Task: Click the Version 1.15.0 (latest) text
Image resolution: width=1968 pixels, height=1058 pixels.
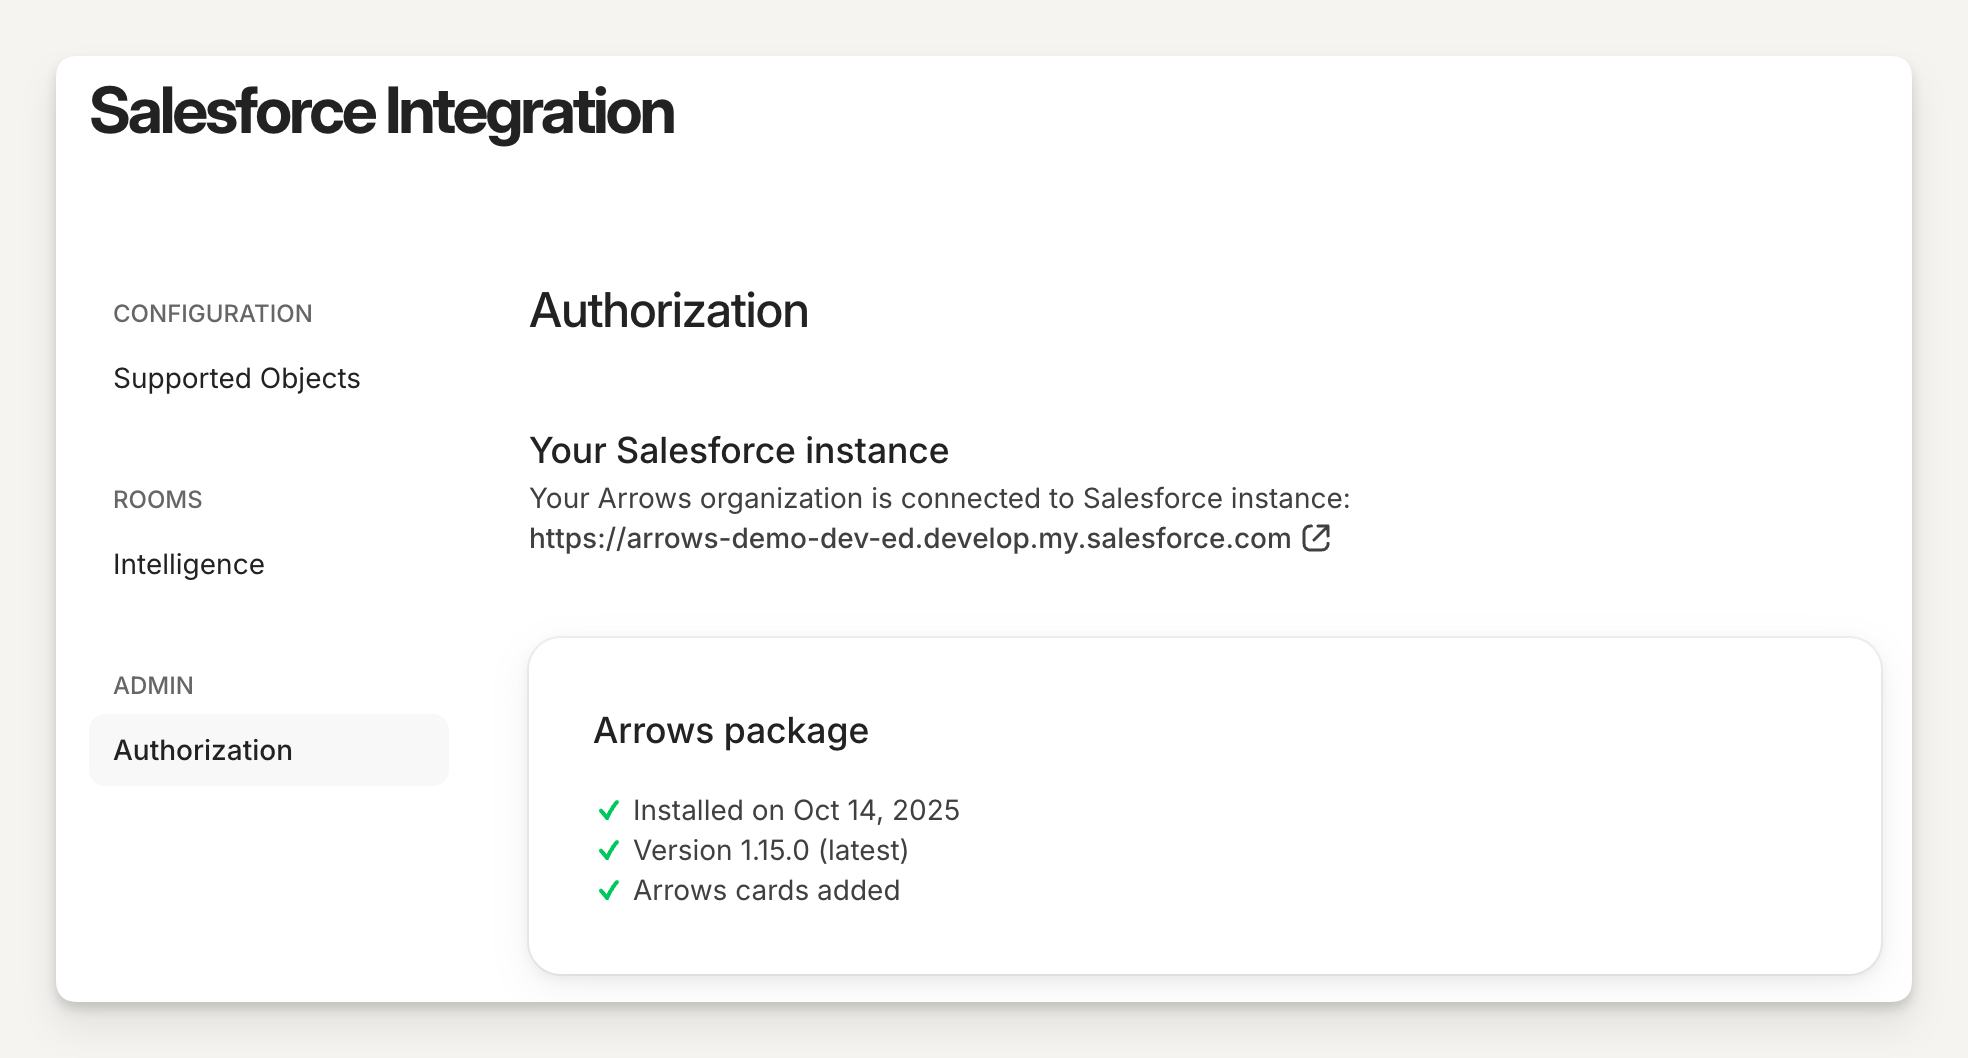Action: point(770,850)
